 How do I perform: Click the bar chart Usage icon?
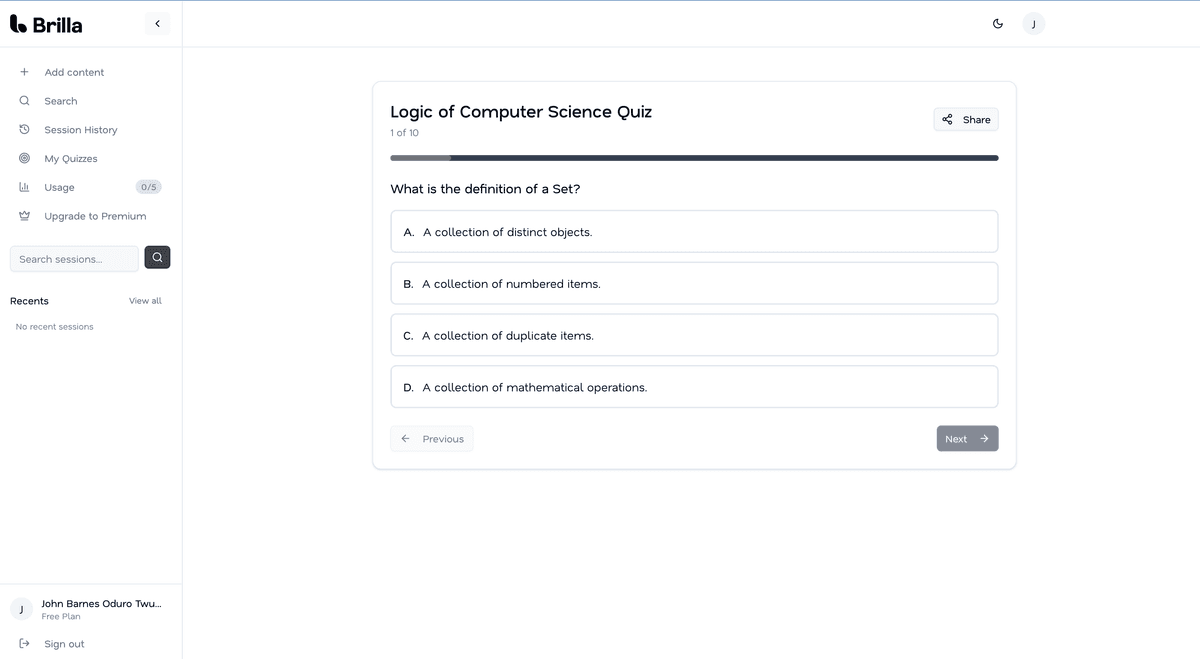24,187
